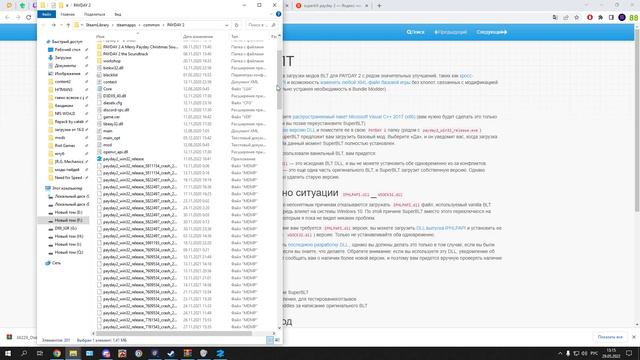
Task: Click Показать все in downloads bar
Action: (610, 337)
